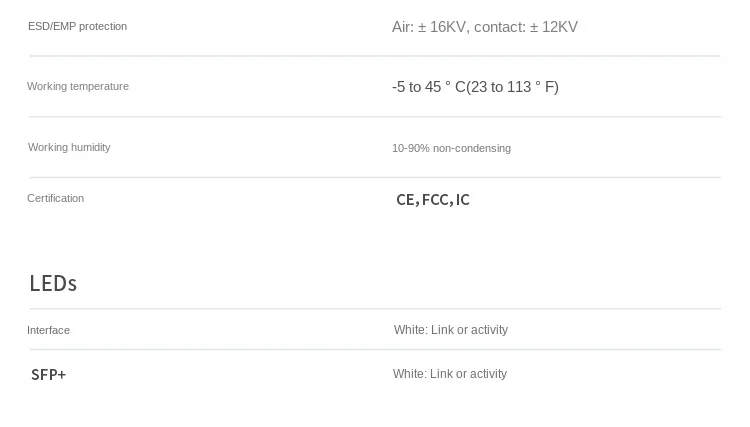This screenshot has width=750, height=427.
Task: Click the Working humidity label
Action: (69, 147)
